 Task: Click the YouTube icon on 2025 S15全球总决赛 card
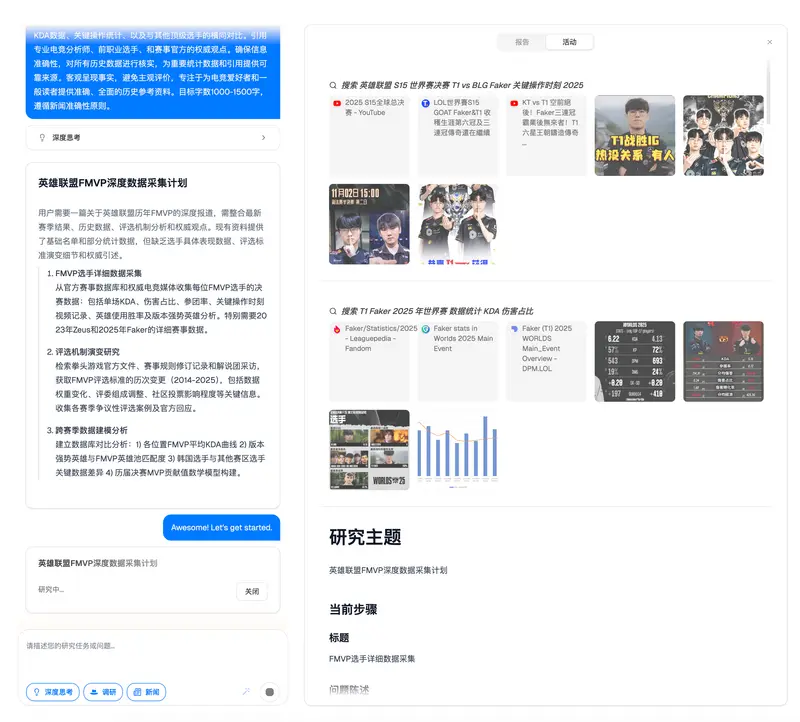coord(337,103)
